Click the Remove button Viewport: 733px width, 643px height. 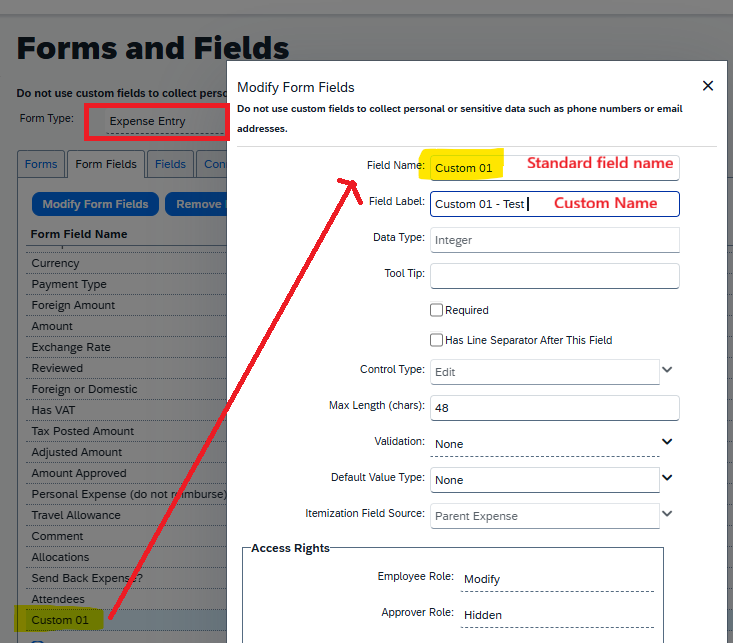tap(196, 204)
